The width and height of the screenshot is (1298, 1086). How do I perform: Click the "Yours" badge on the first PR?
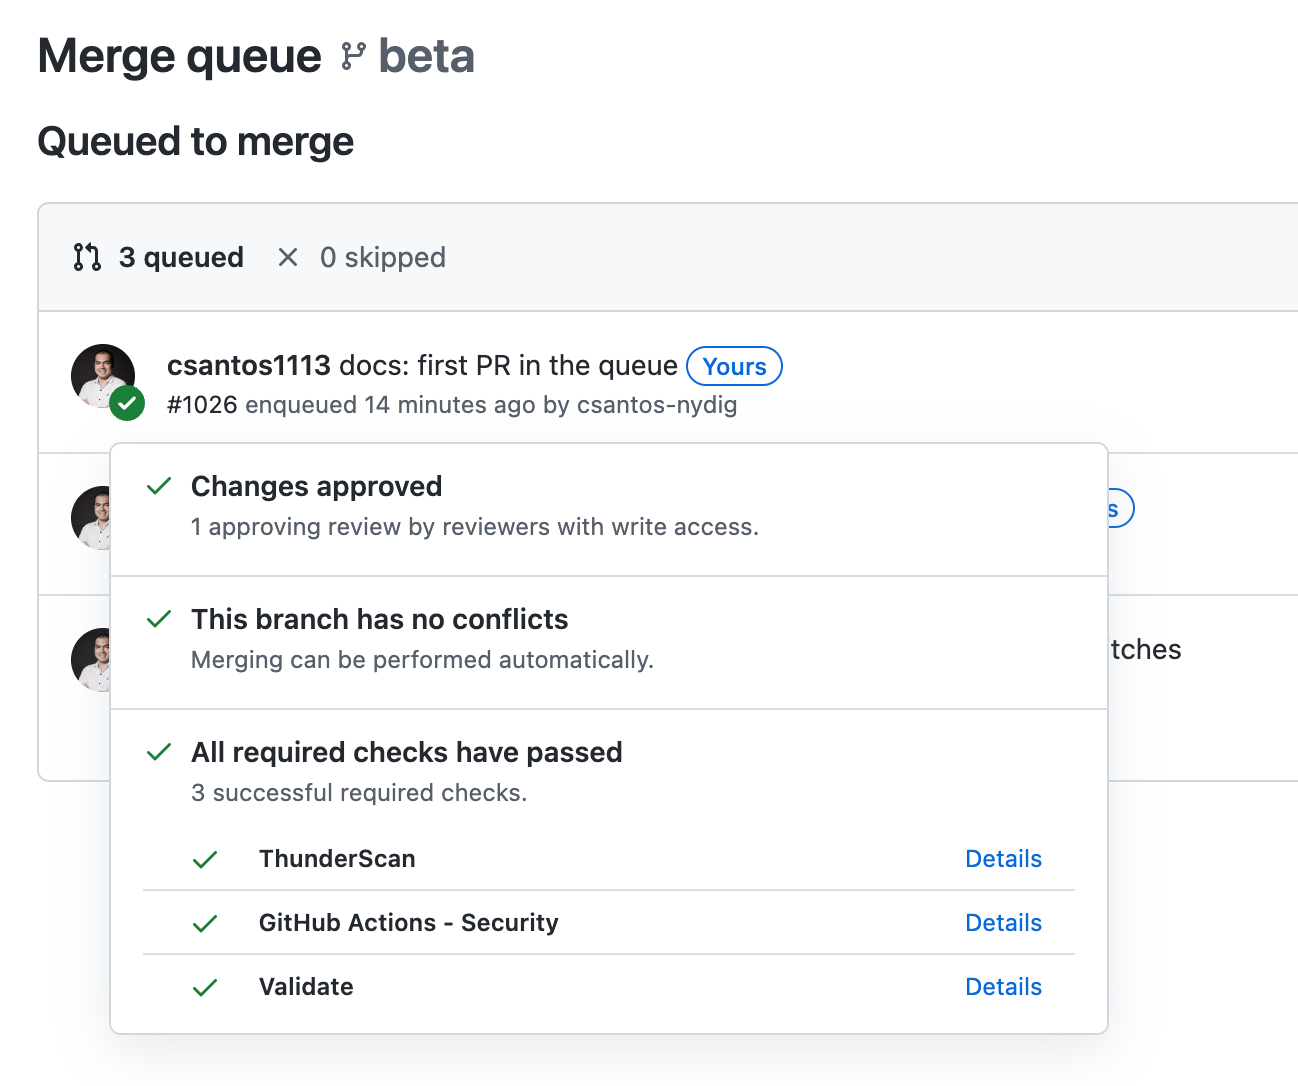coord(734,366)
